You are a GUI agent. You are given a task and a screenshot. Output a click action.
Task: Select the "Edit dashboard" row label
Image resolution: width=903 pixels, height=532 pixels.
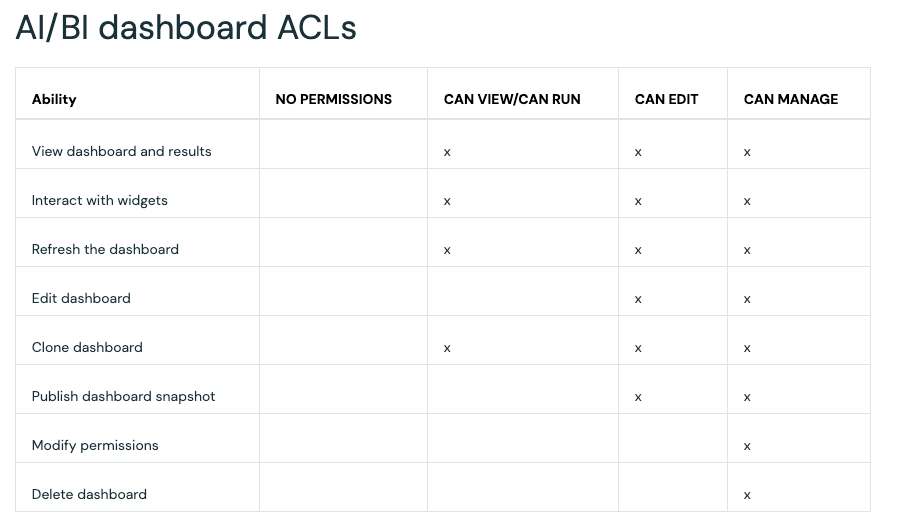(x=81, y=299)
